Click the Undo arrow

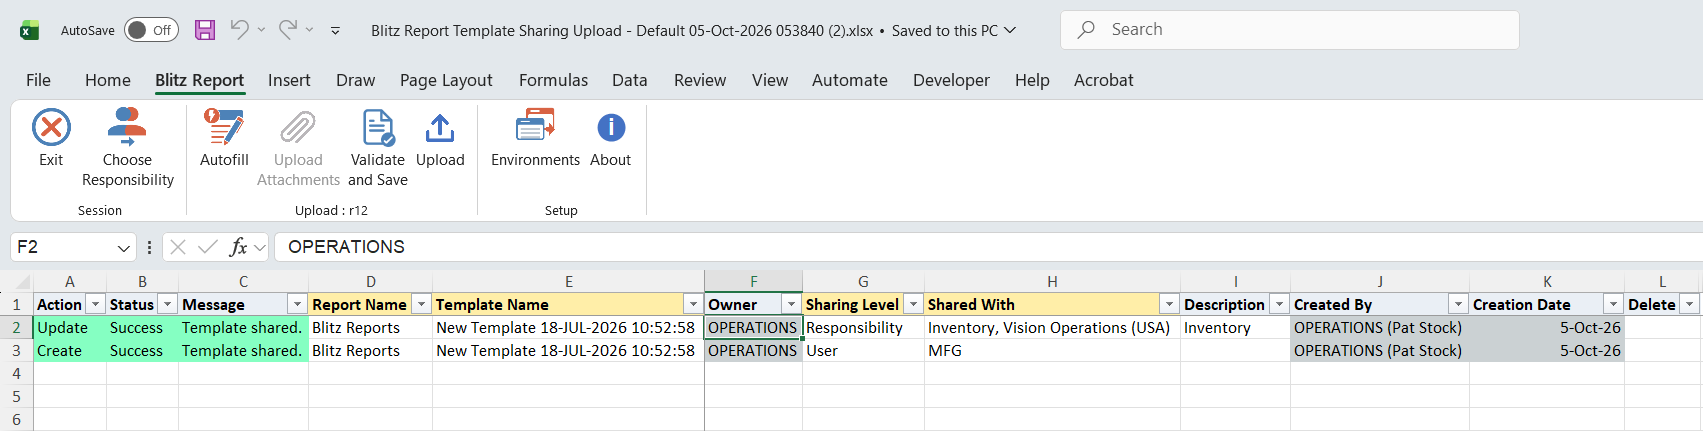(239, 30)
